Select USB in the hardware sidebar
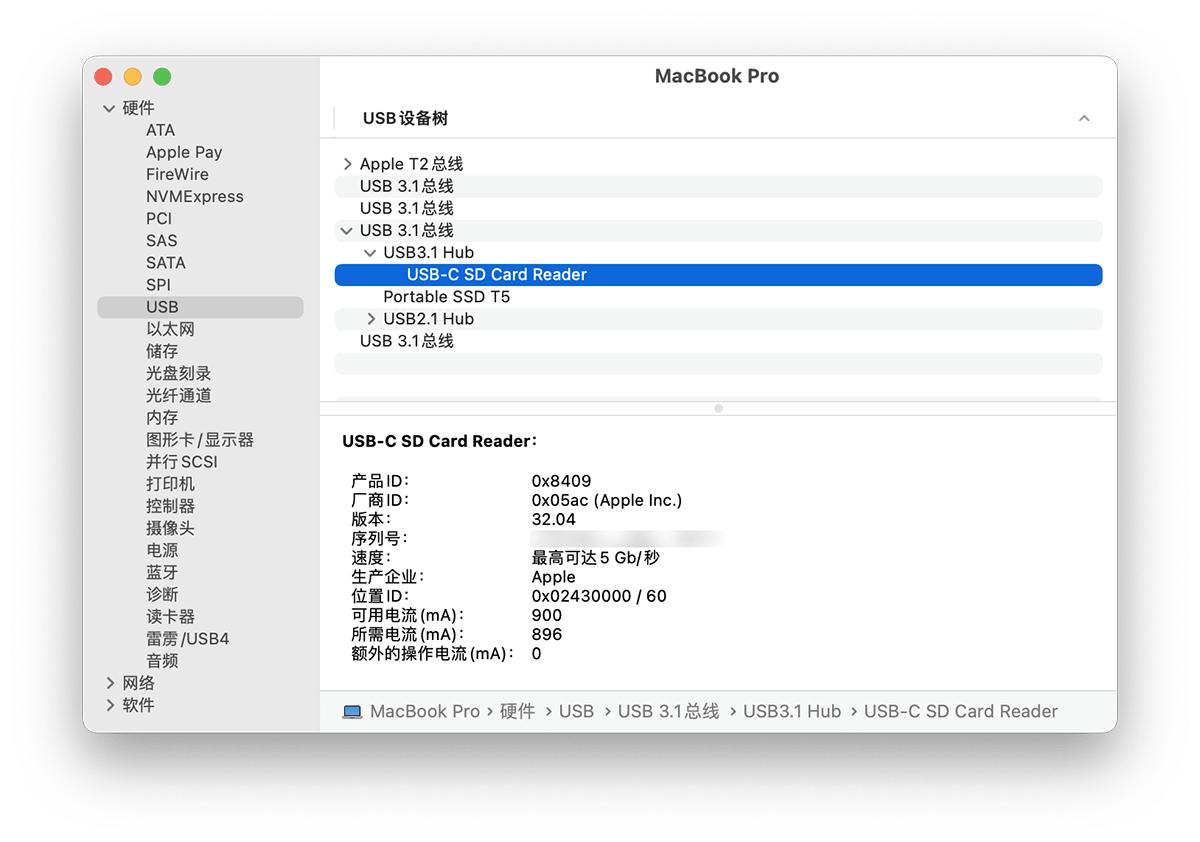This screenshot has height=842, width=1200. click(x=162, y=306)
